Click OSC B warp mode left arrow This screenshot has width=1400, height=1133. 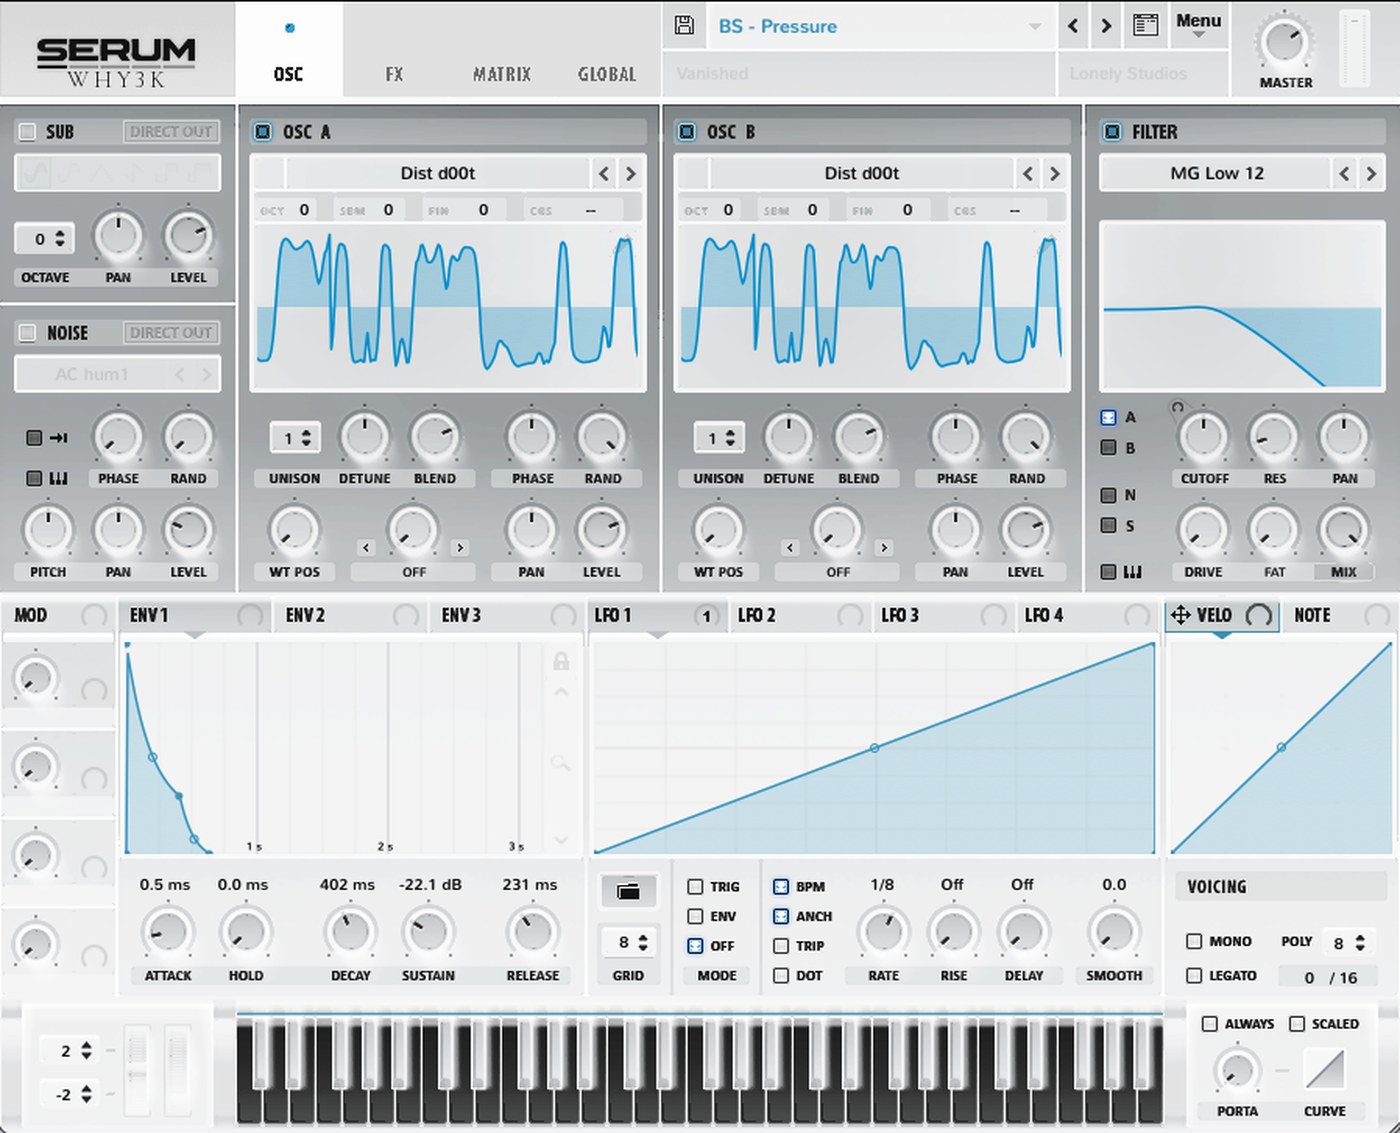click(x=790, y=548)
